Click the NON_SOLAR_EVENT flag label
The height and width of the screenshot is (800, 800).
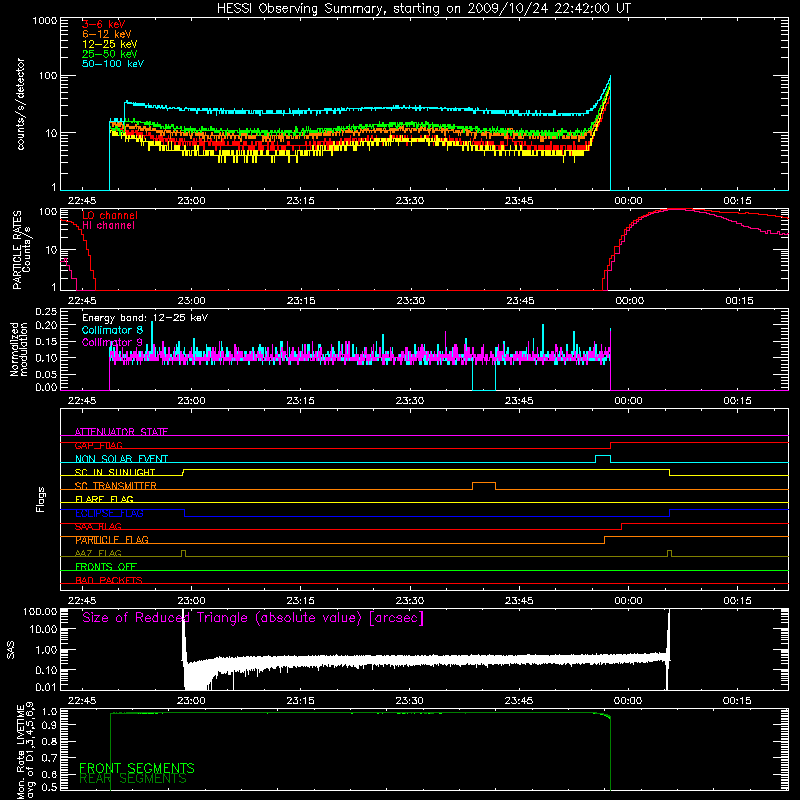(121, 459)
